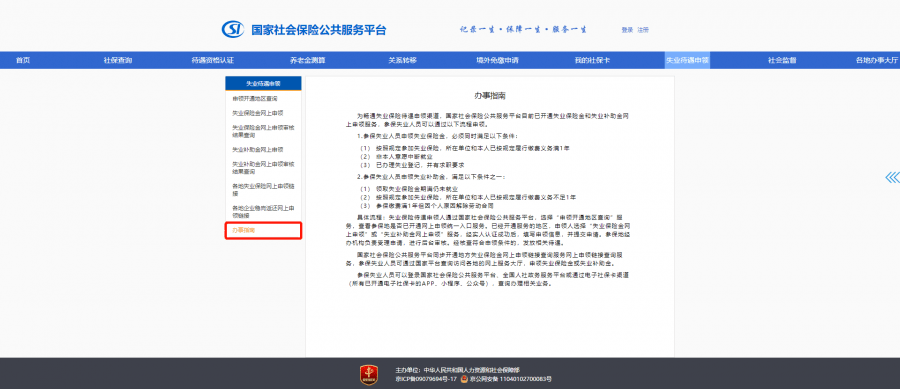Click the 京公网安备 11040102700083号 footer link
Viewport: 900px width, 389px height.
click(510, 379)
